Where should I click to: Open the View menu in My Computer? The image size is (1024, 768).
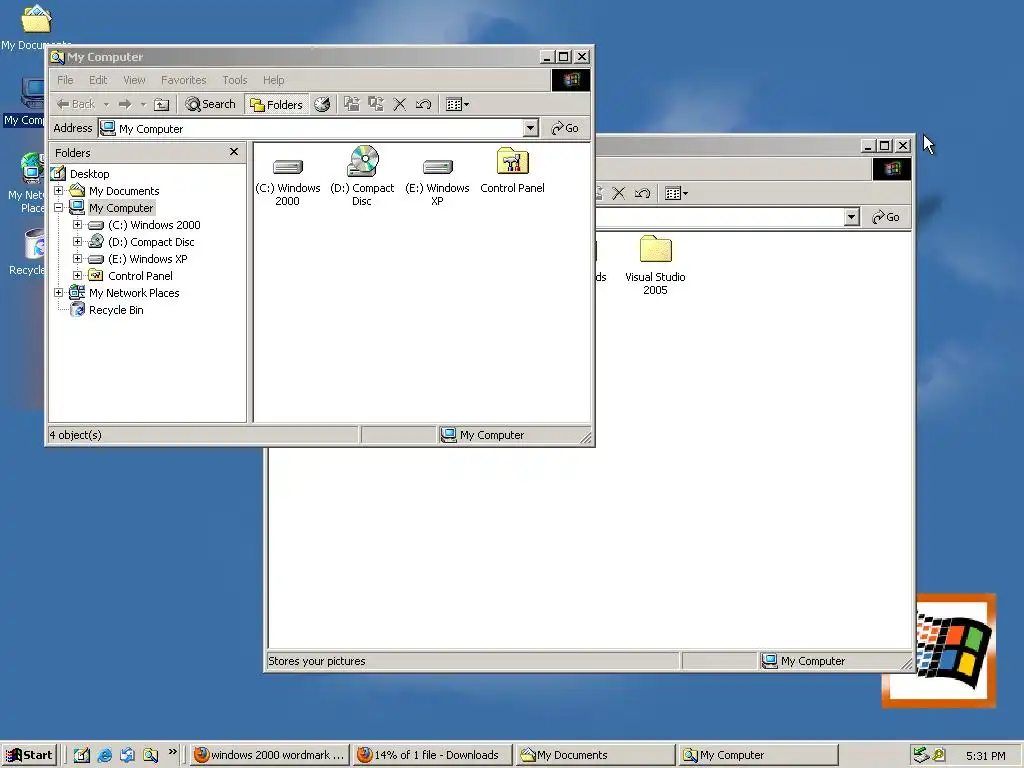point(135,80)
